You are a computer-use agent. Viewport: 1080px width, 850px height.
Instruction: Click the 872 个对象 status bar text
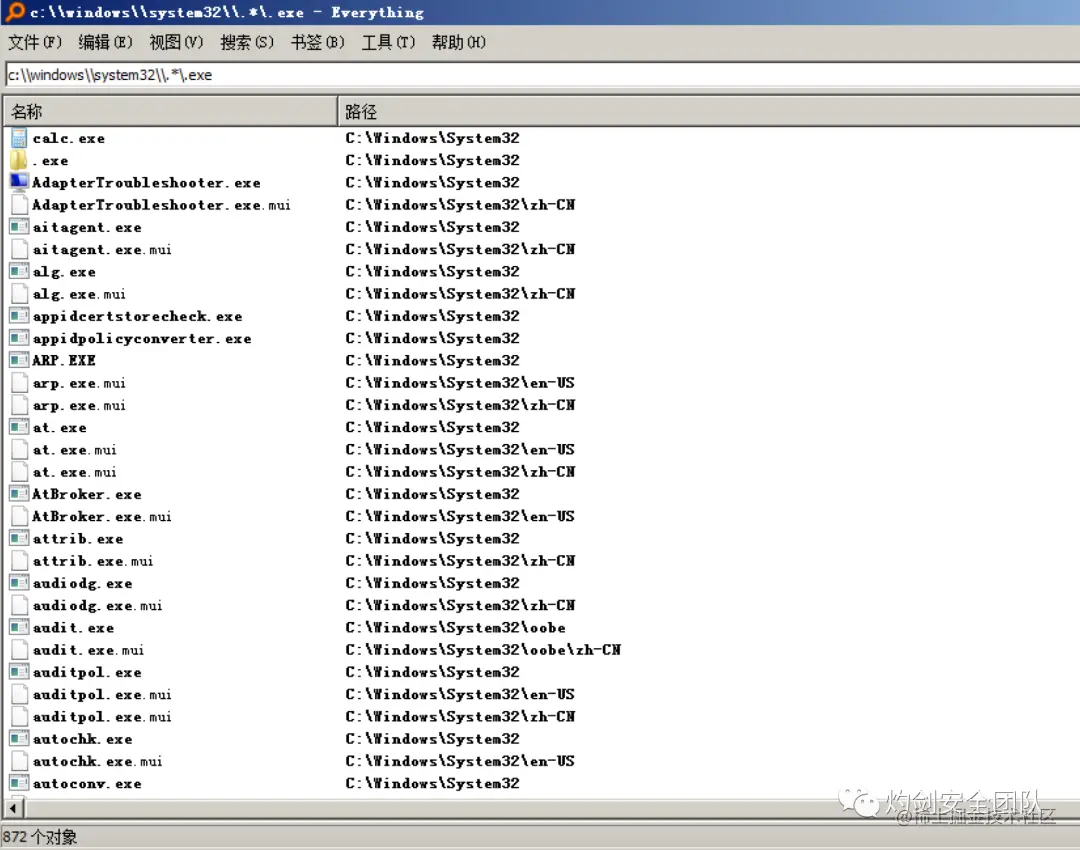pos(40,837)
